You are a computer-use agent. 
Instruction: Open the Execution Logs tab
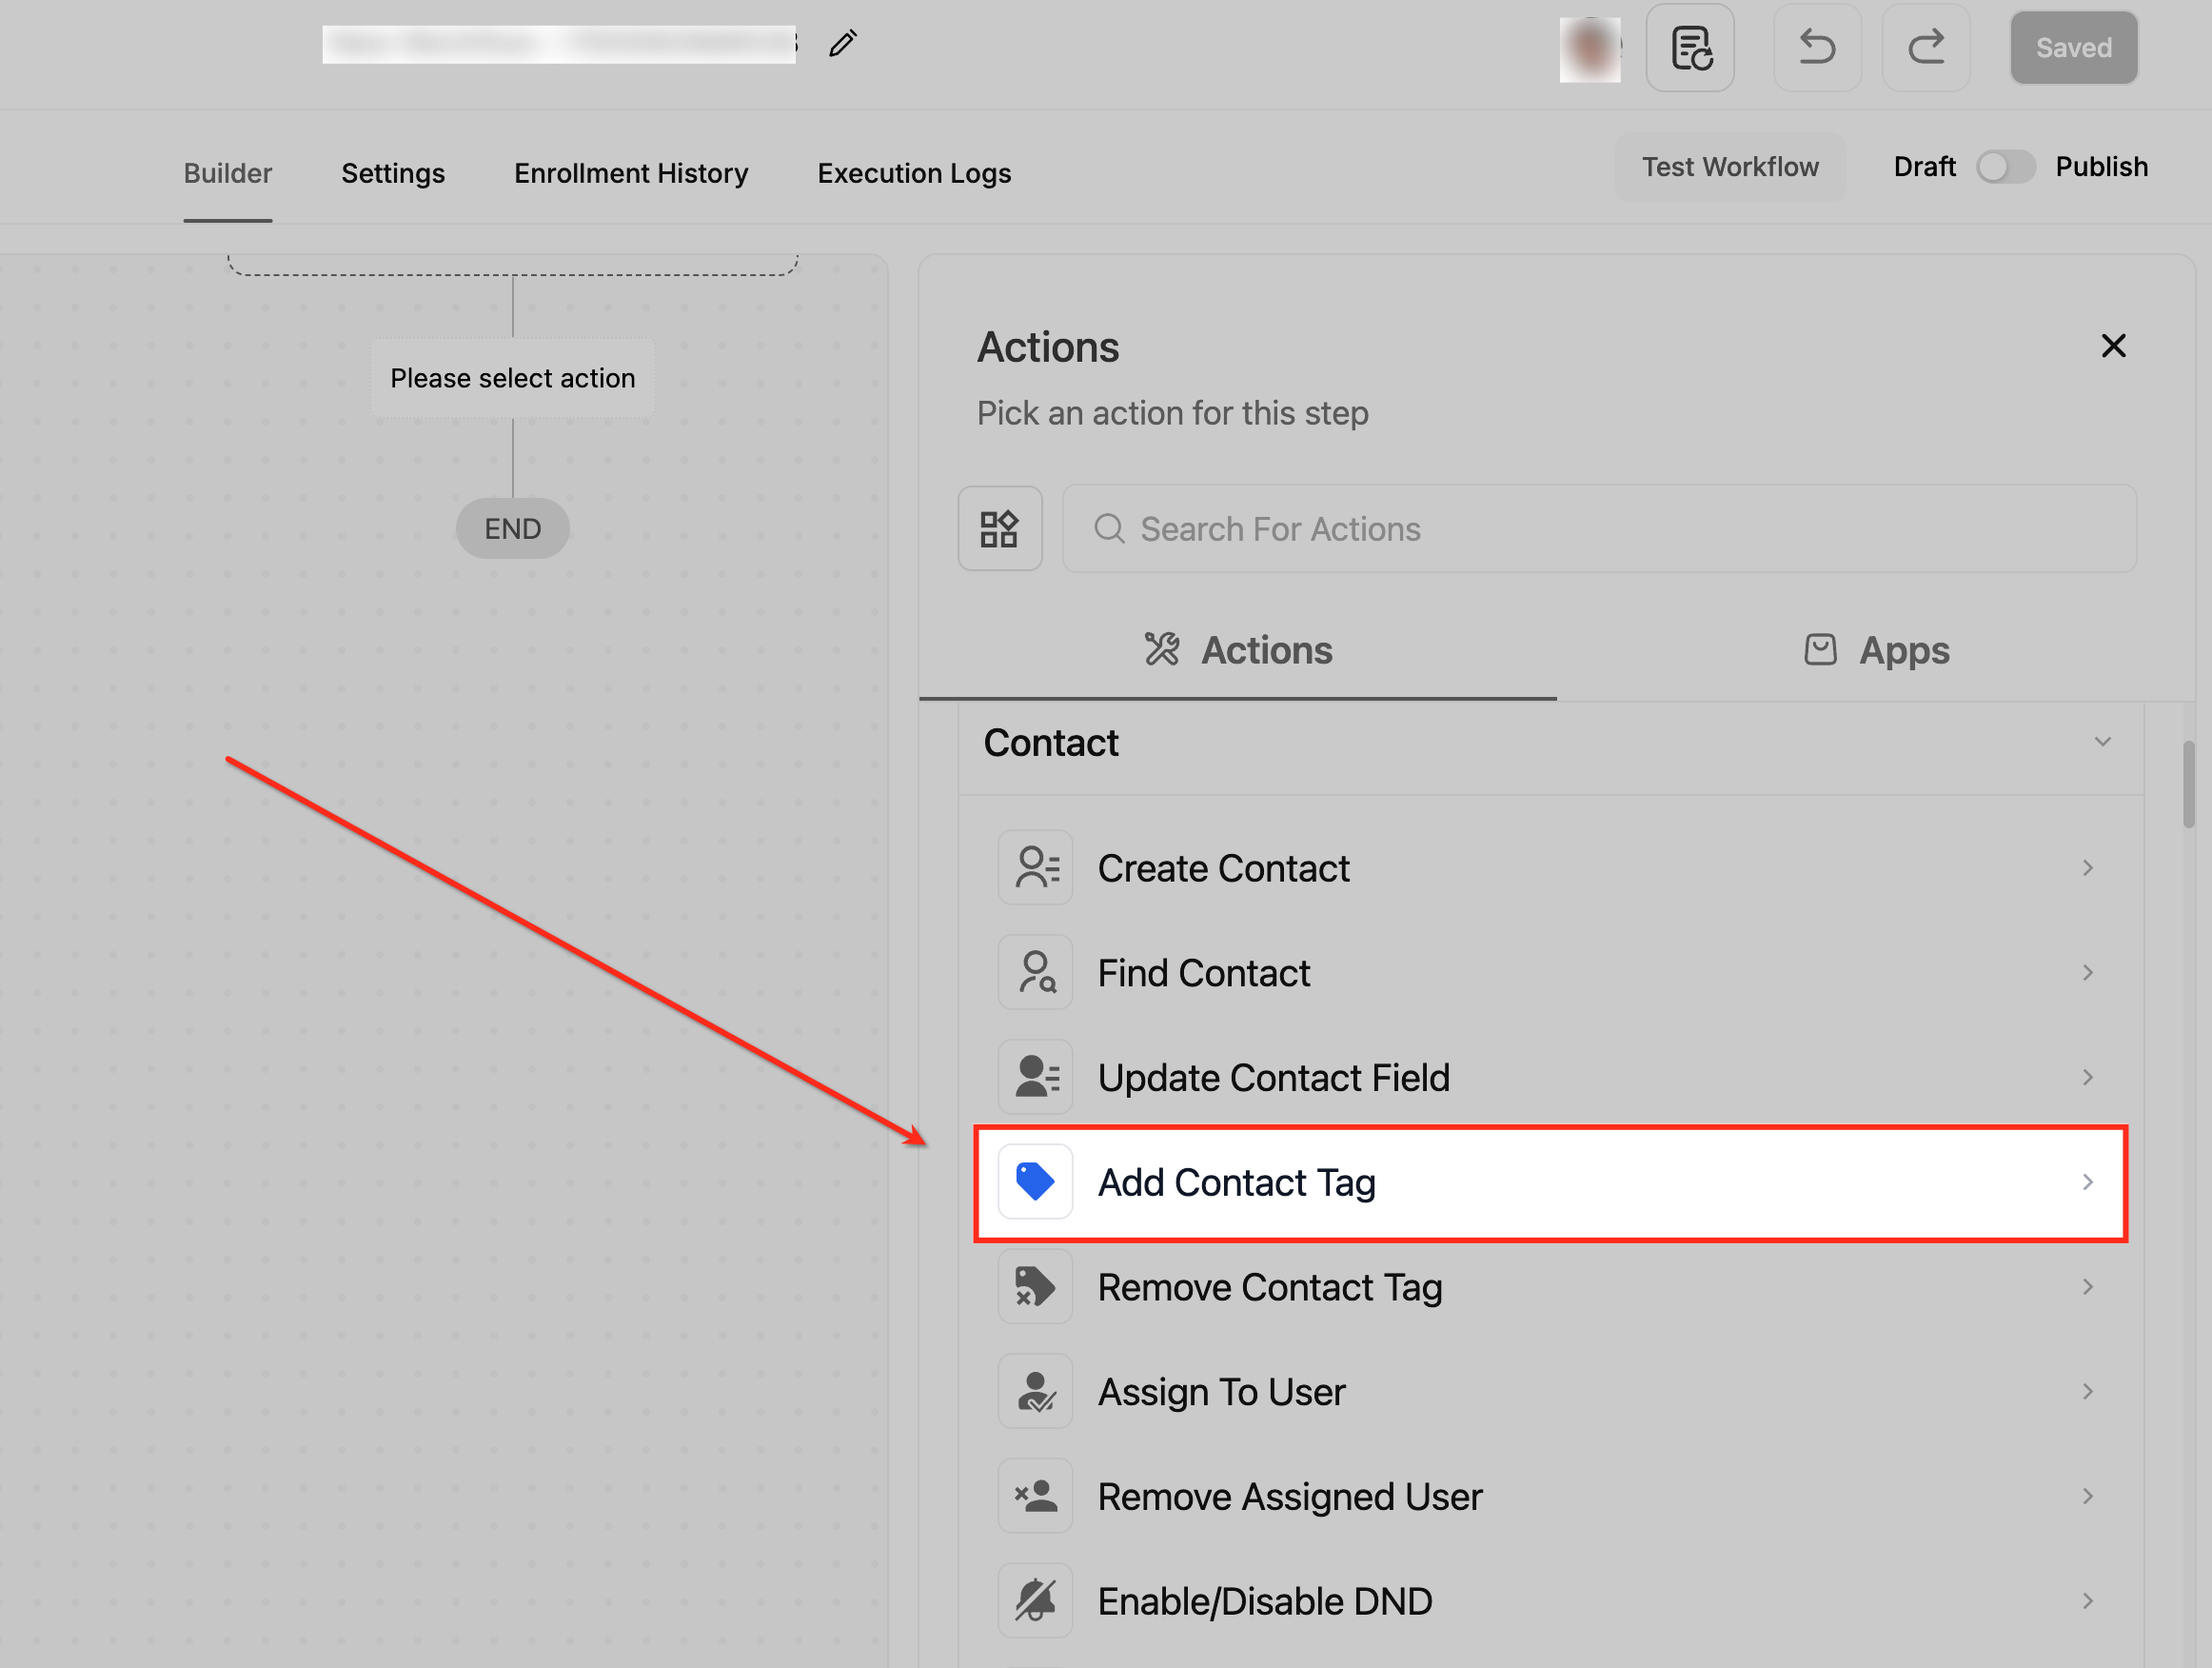[x=913, y=173]
